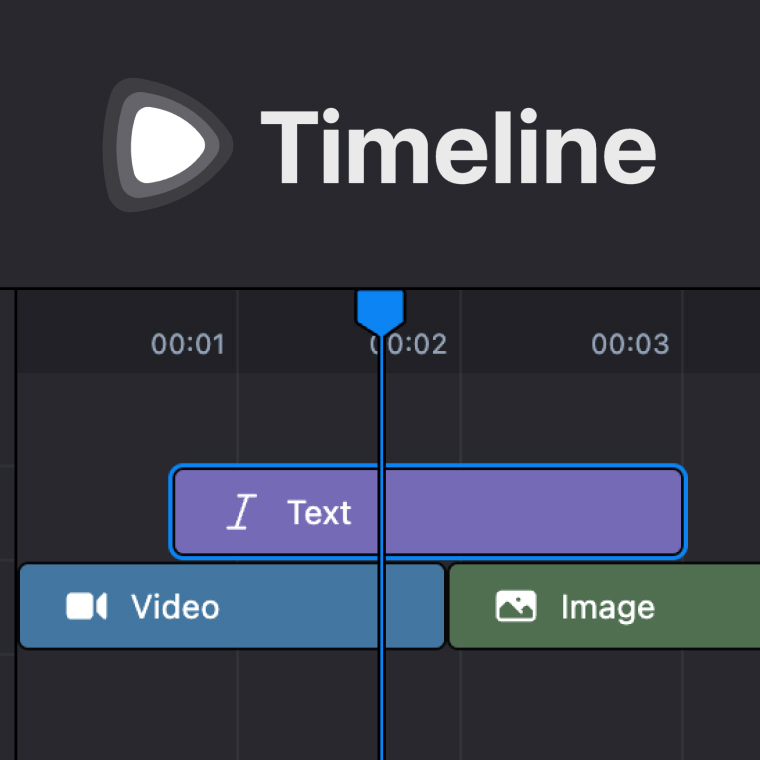This screenshot has width=760, height=760.
Task: Jump to the 00:02 ruler mark
Action: pos(410,345)
